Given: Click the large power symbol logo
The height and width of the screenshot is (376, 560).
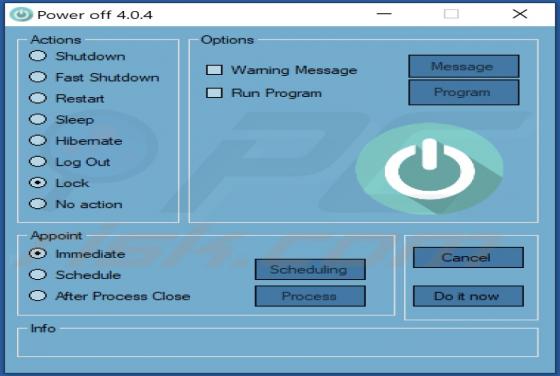Looking at the screenshot, I should (430, 169).
